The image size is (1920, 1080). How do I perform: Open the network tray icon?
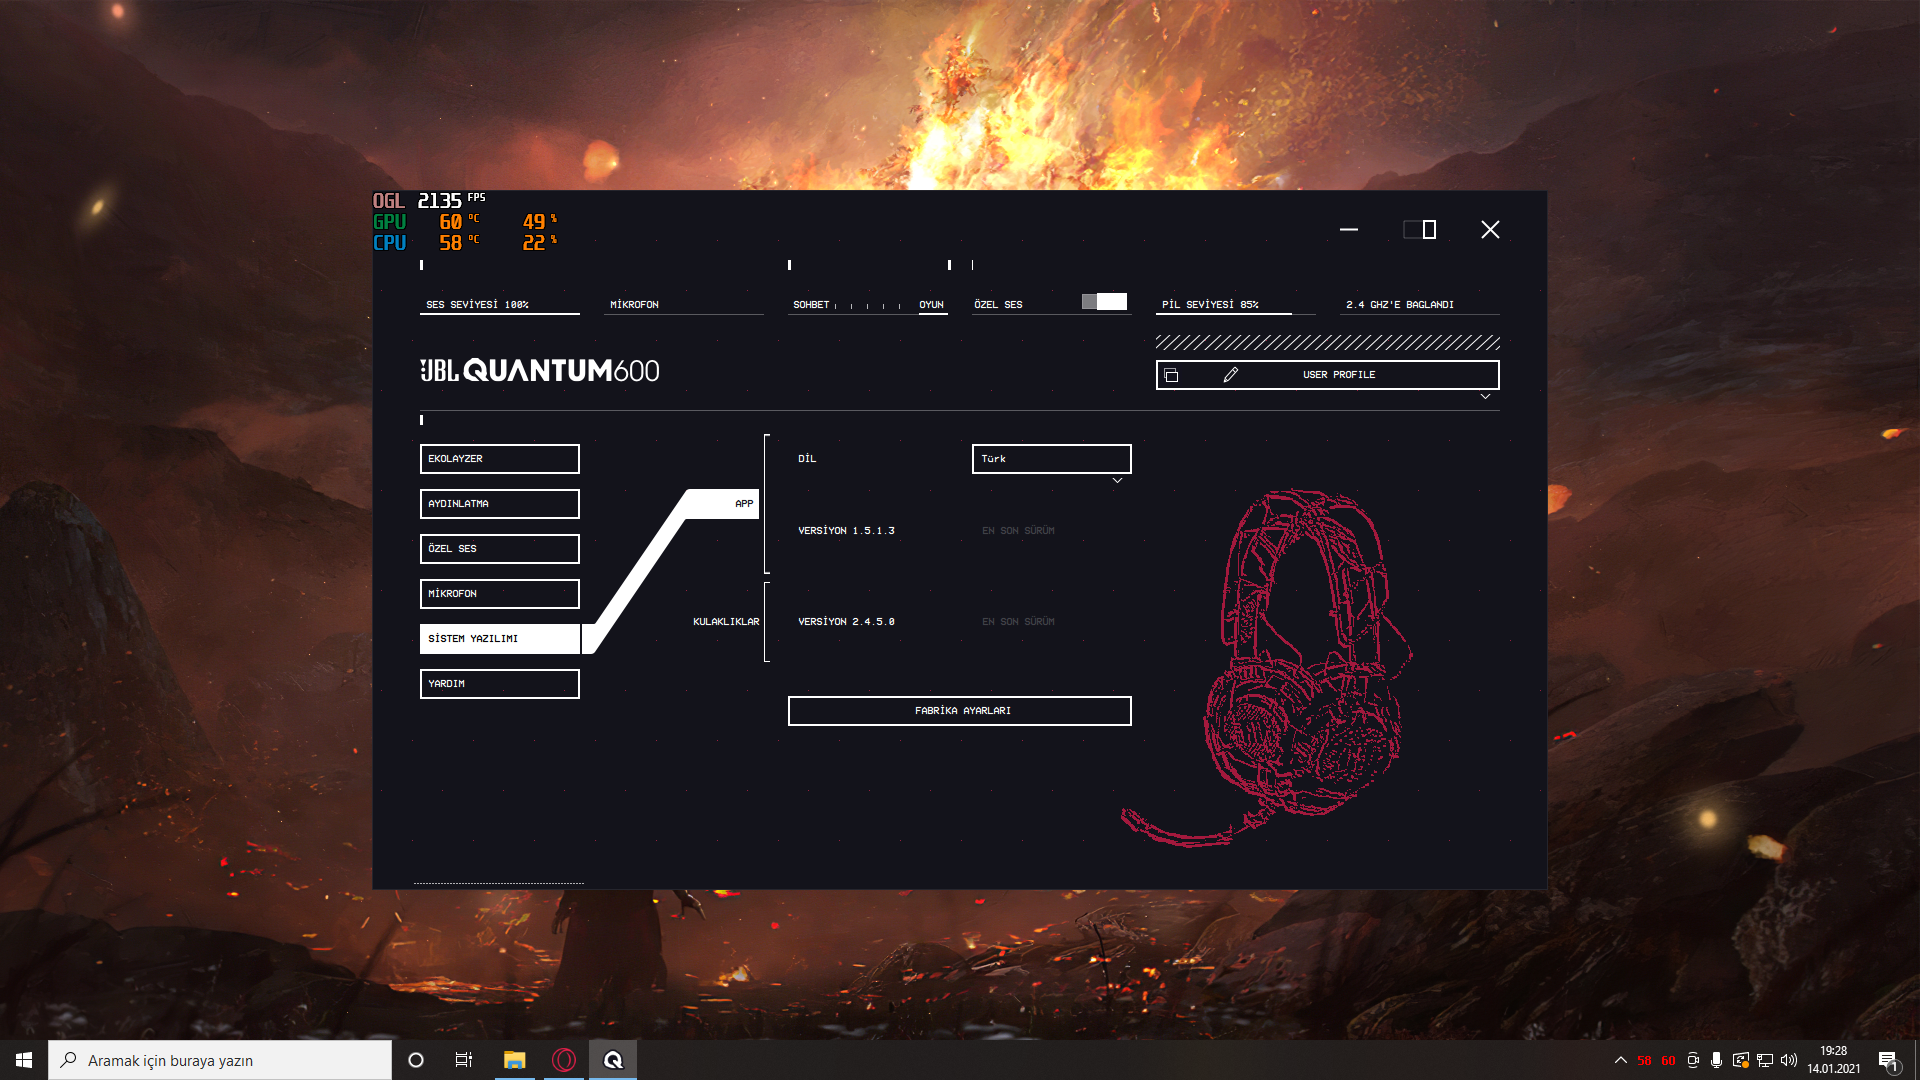tap(1765, 1061)
